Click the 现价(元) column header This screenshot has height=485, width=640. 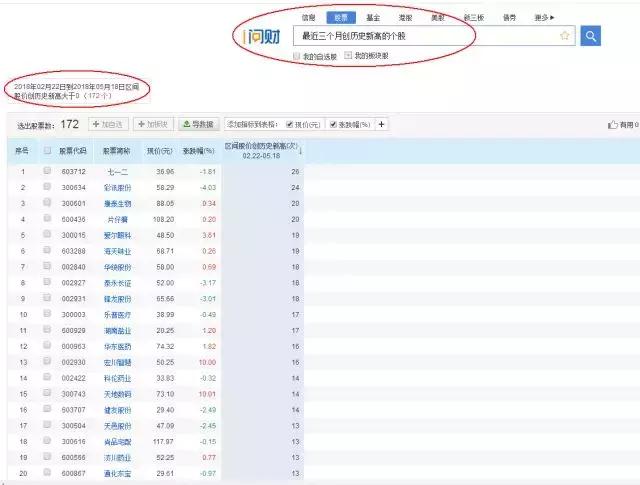click(160, 151)
